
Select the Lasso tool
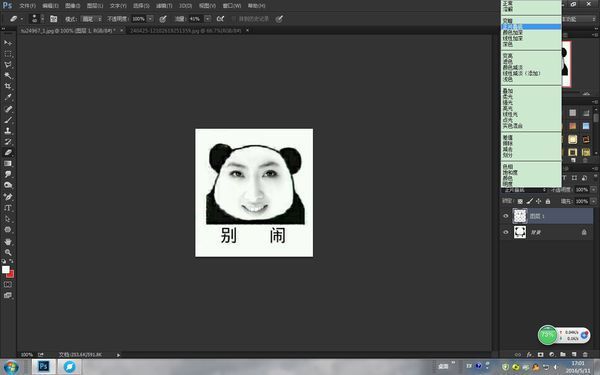8,65
